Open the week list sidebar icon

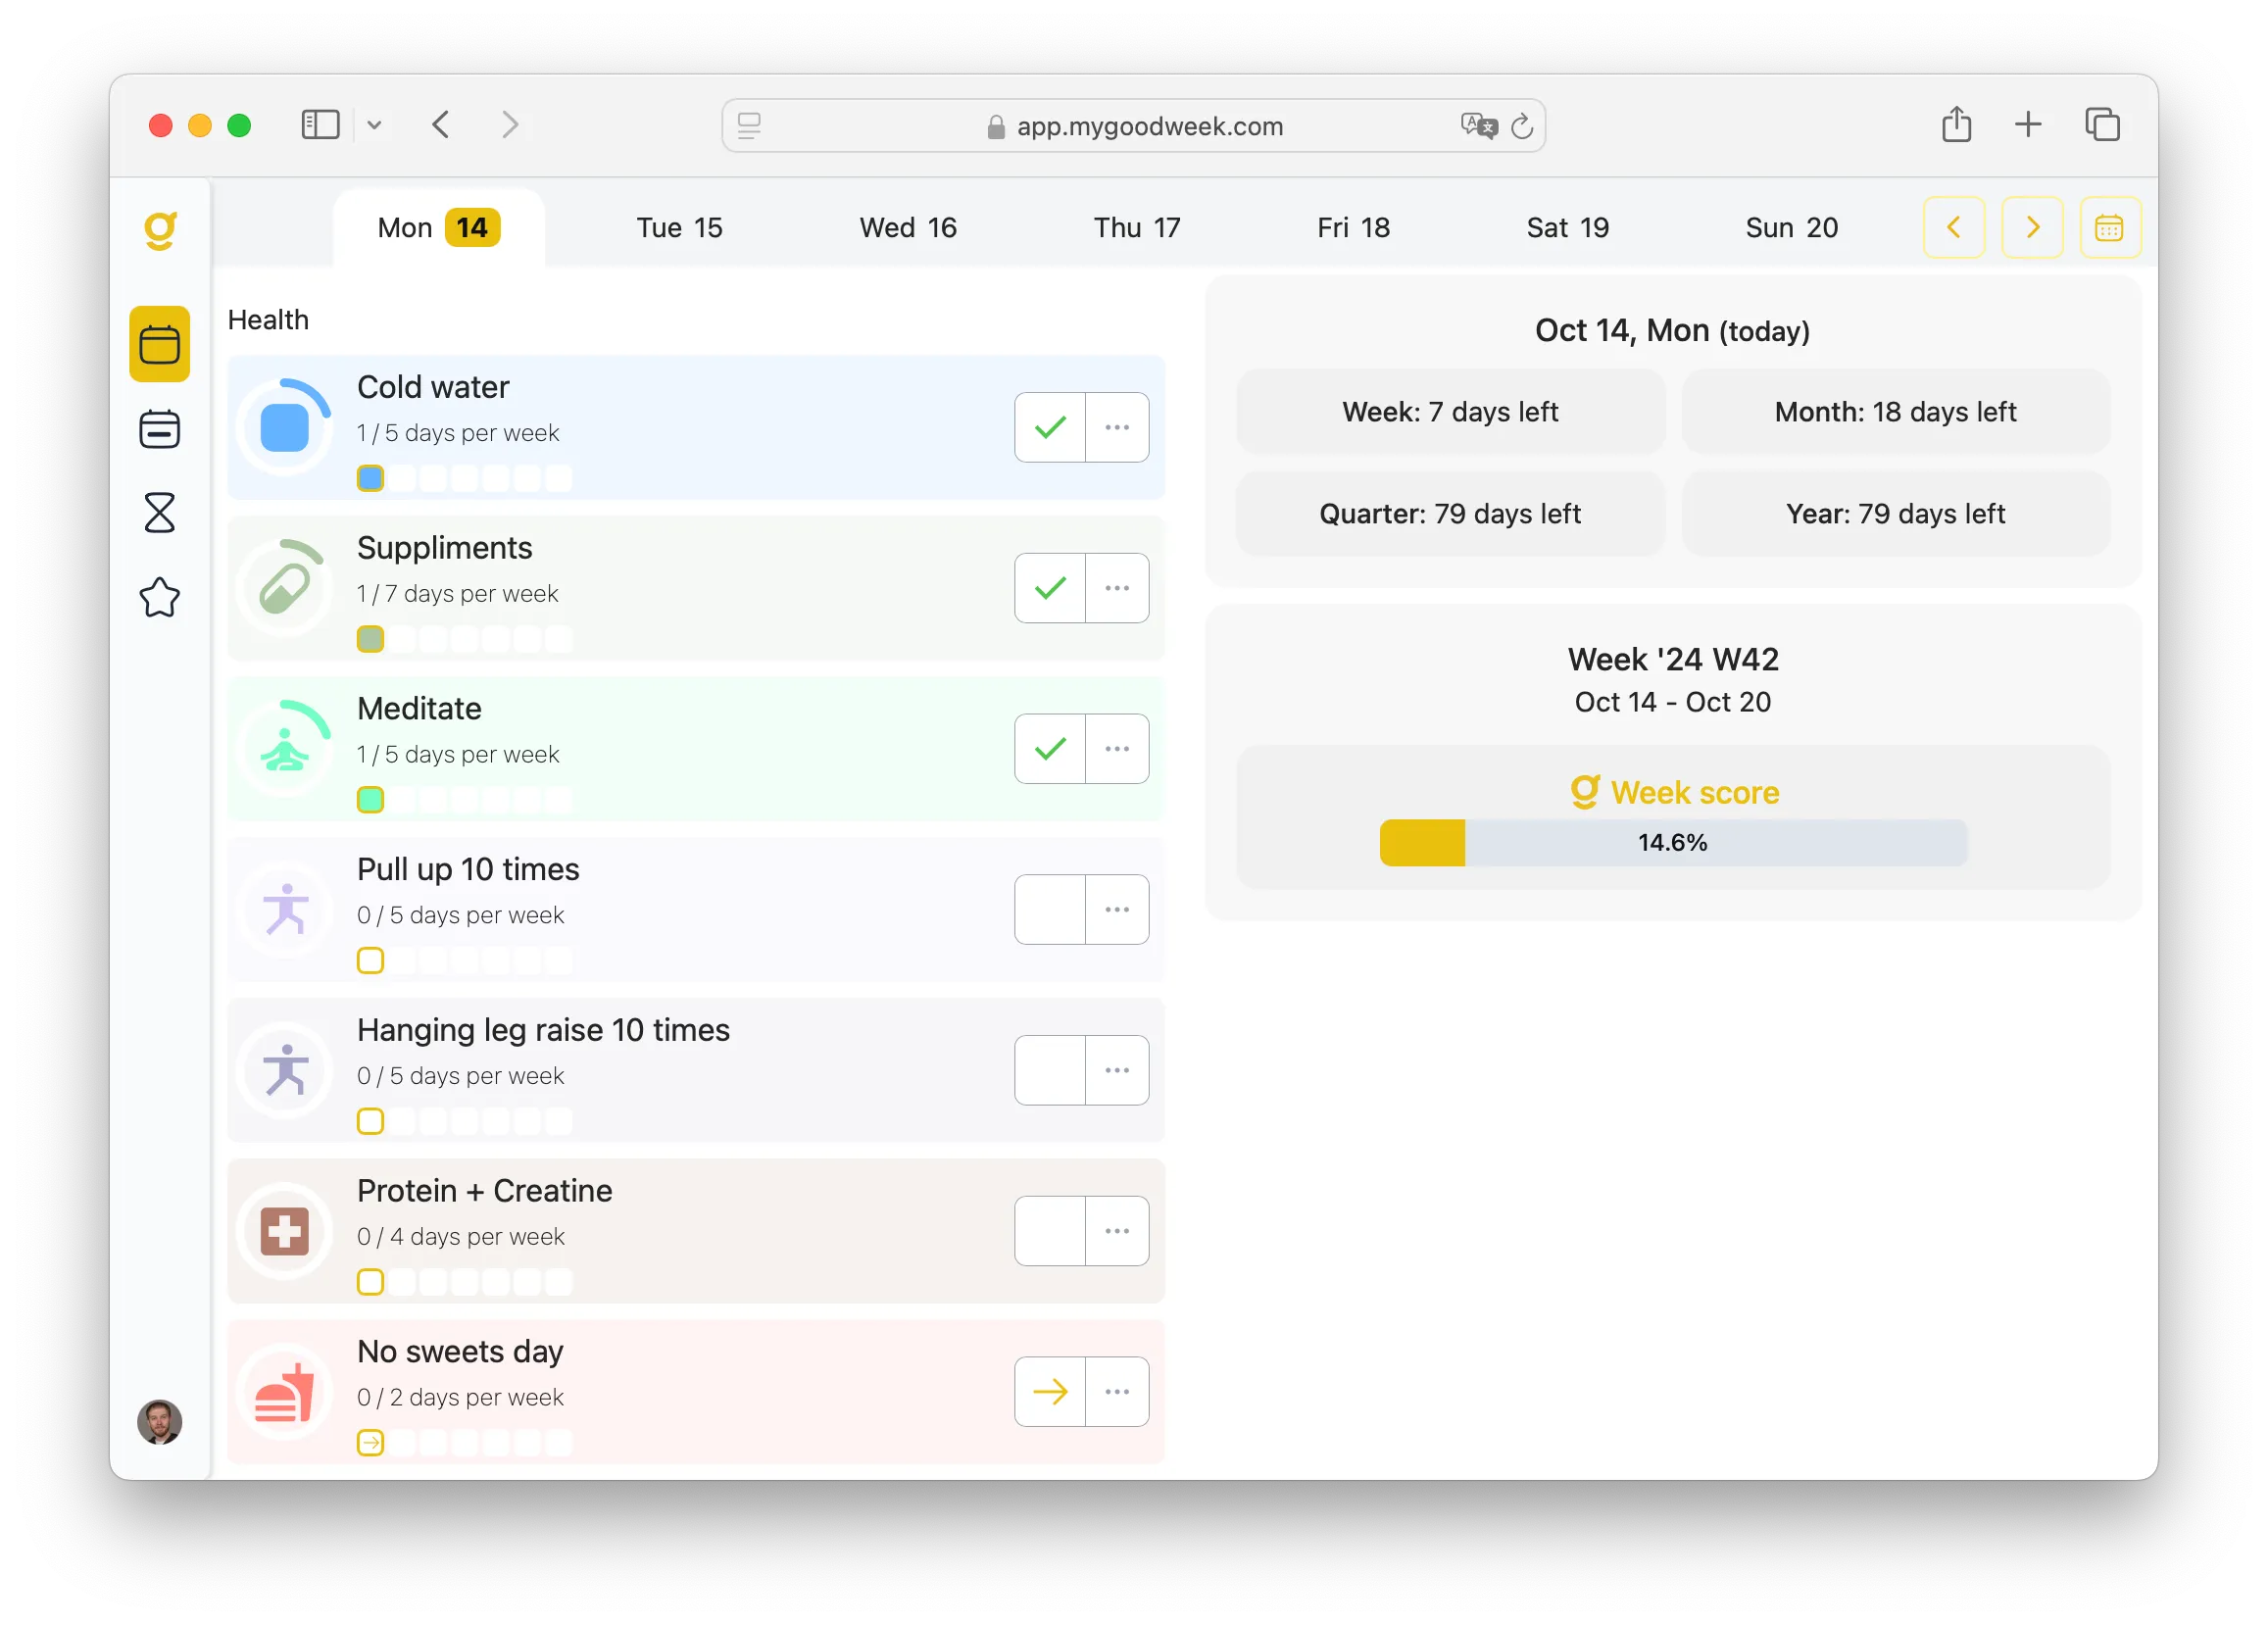click(160, 429)
